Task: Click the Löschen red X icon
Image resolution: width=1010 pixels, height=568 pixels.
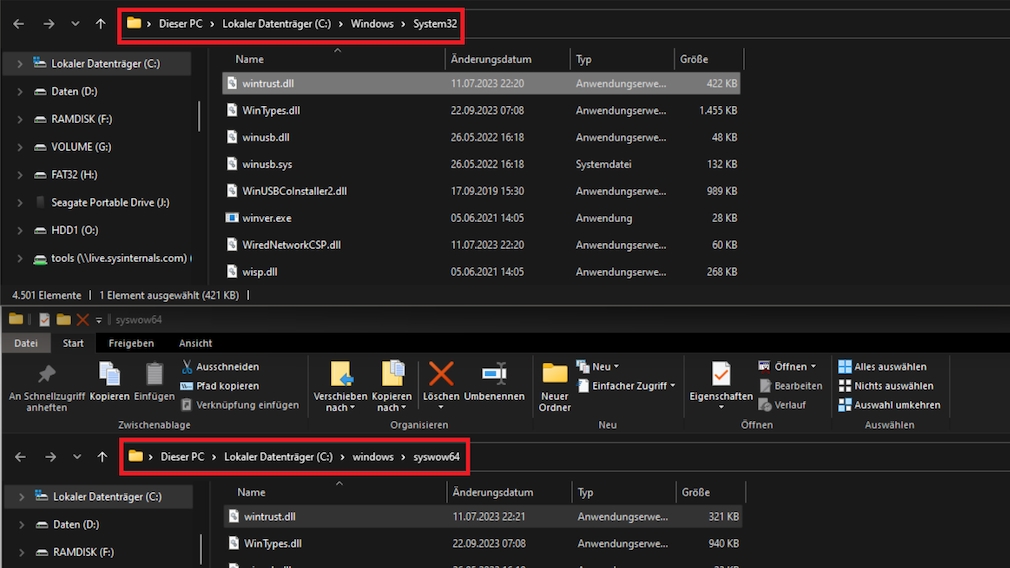Action: [441, 375]
